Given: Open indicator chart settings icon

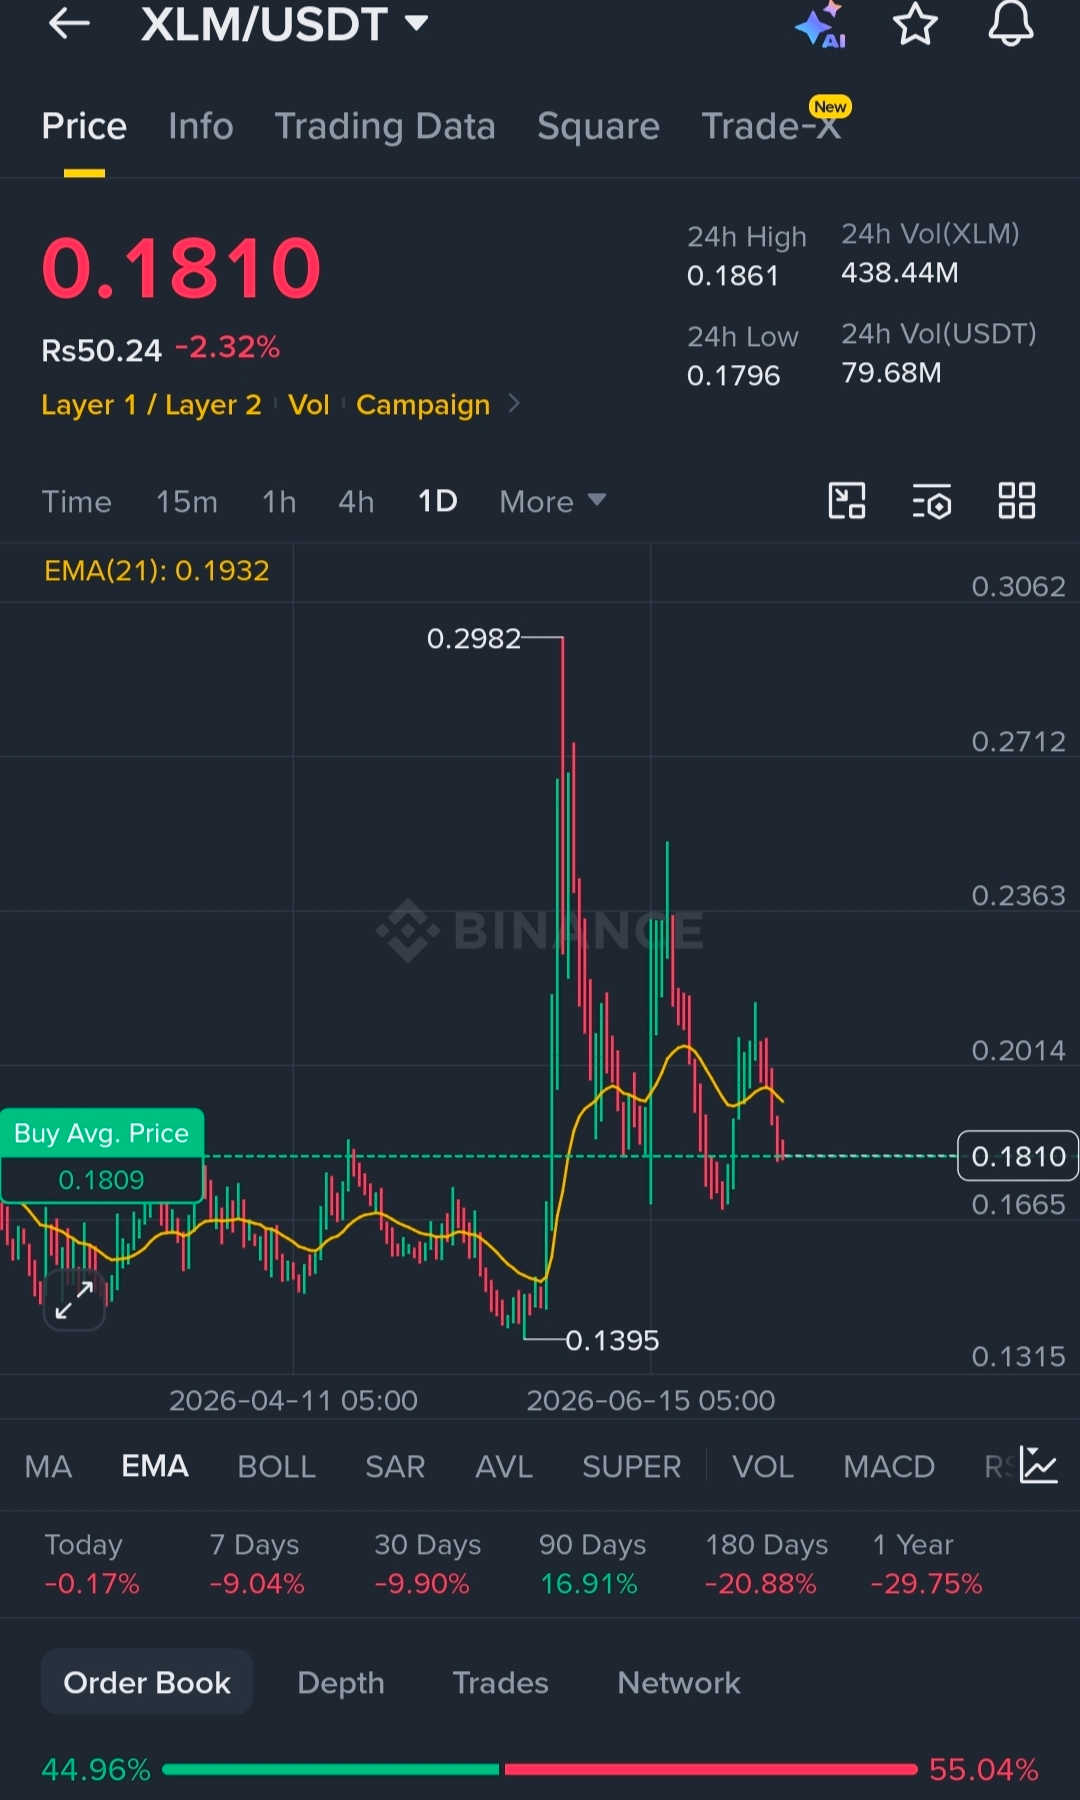Looking at the screenshot, I should pyautogui.click(x=1039, y=1465).
